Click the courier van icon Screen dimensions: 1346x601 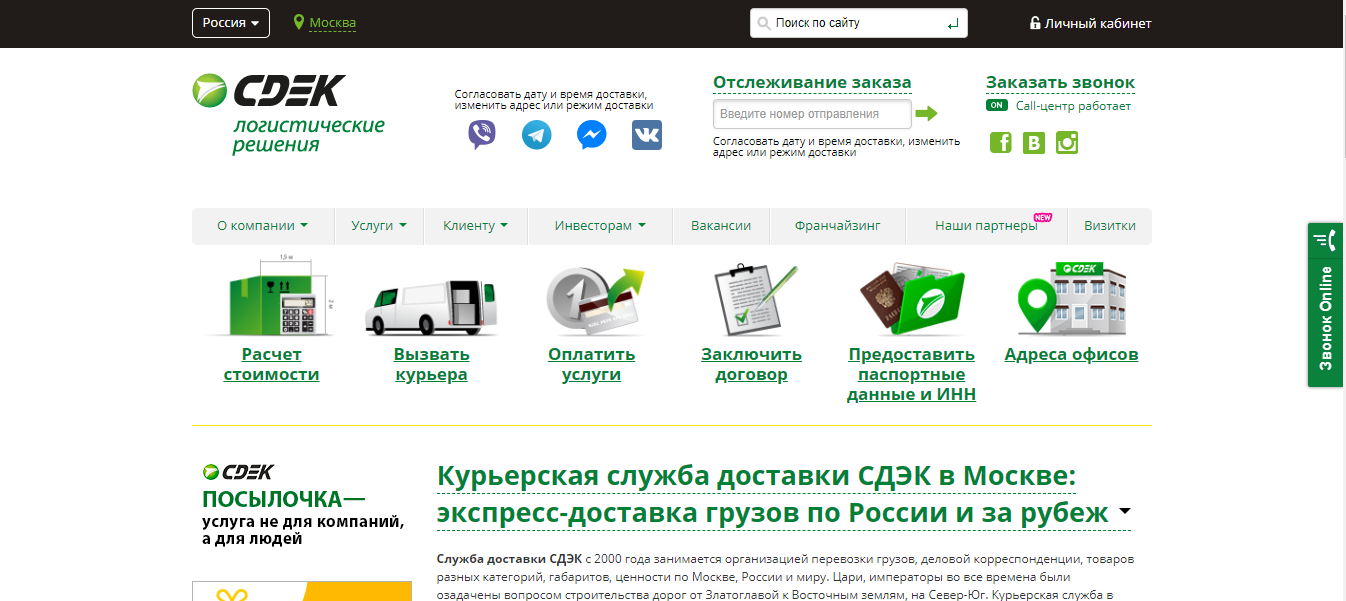(431, 306)
